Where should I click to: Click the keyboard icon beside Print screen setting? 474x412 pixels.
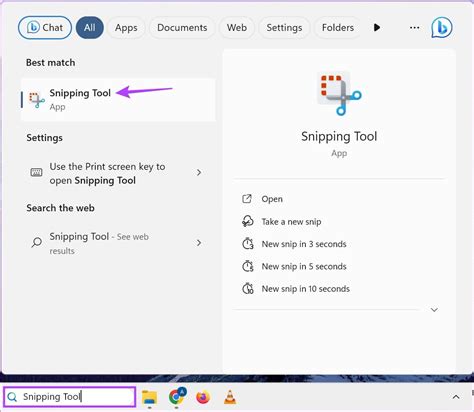tap(36, 172)
